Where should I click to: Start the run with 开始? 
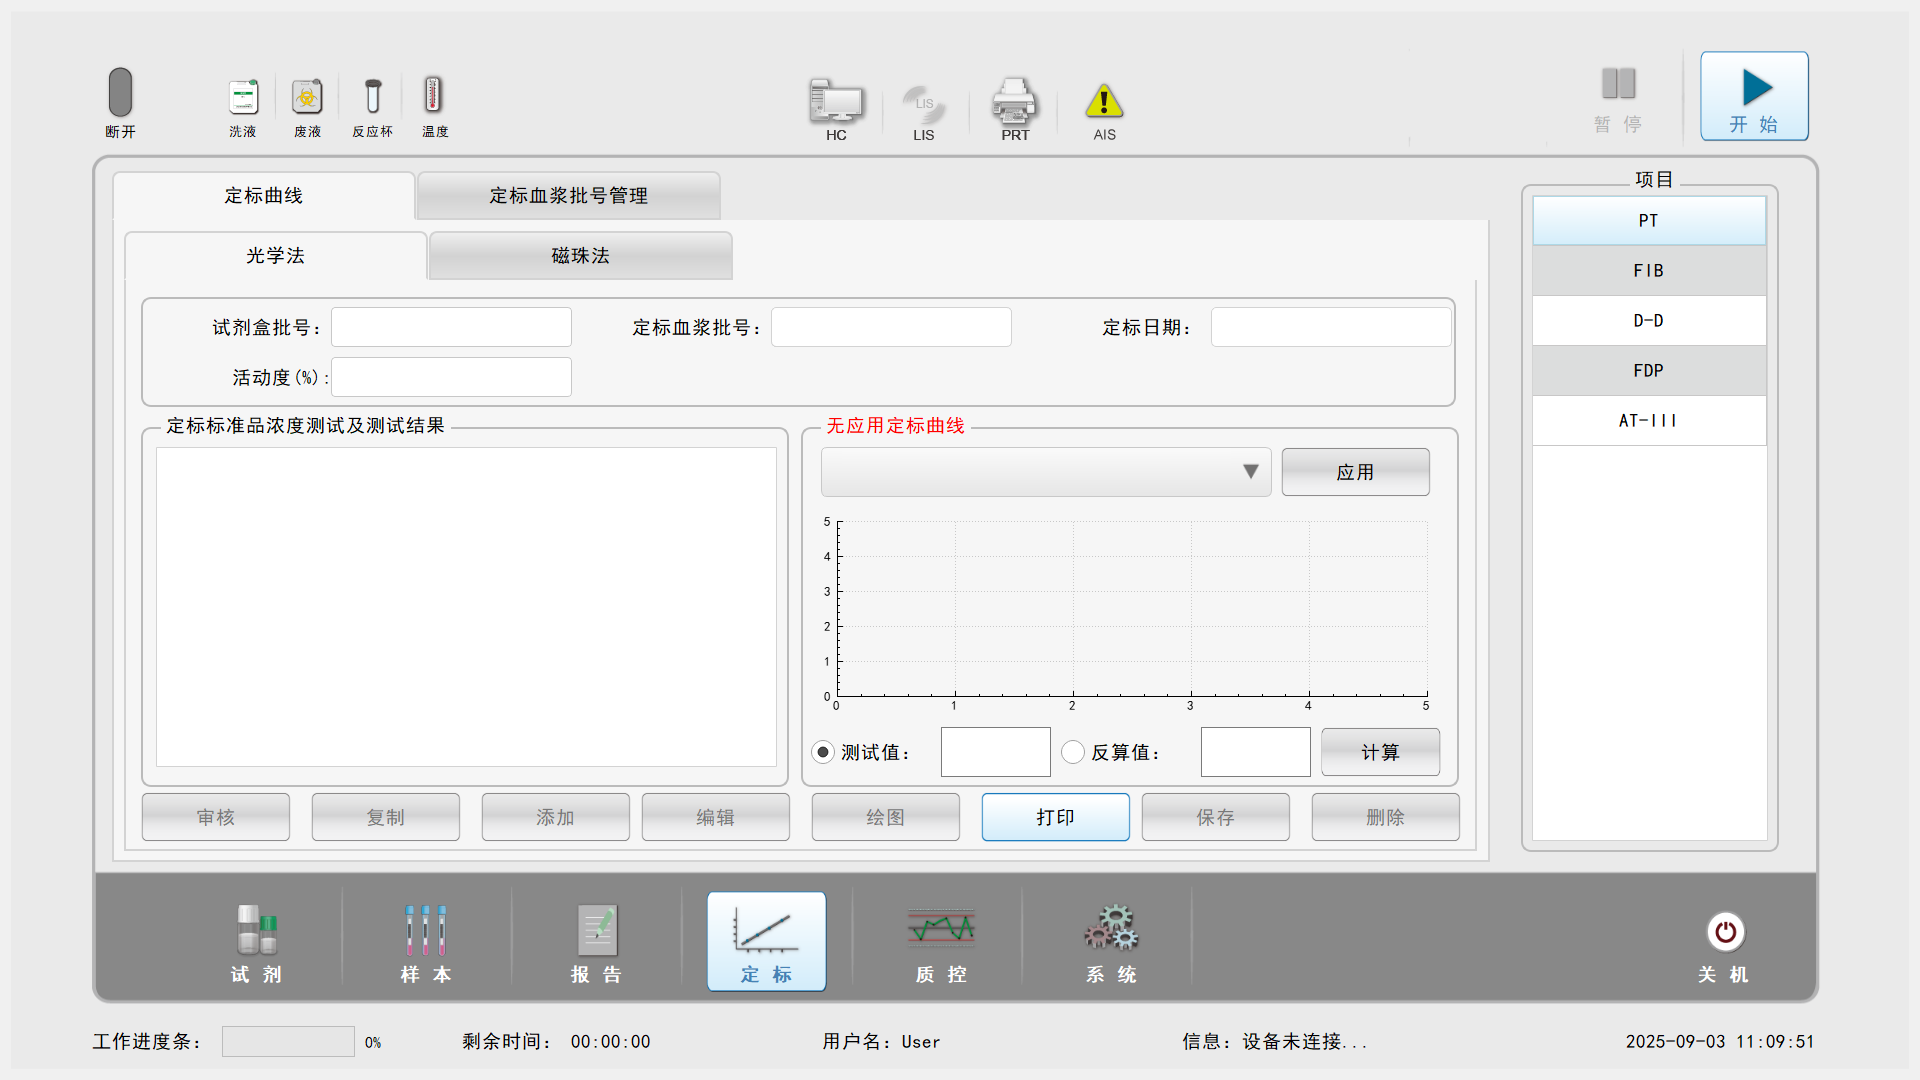point(1754,96)
